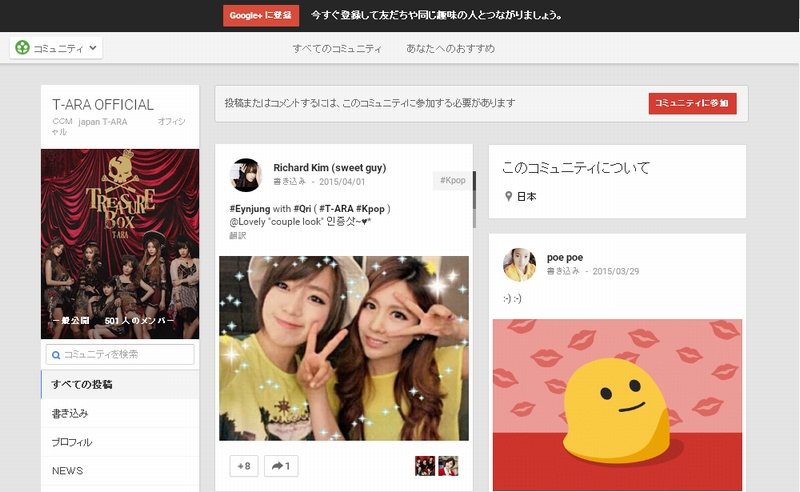Click the 2015/03/29 post date

click(x=616, y=272)
